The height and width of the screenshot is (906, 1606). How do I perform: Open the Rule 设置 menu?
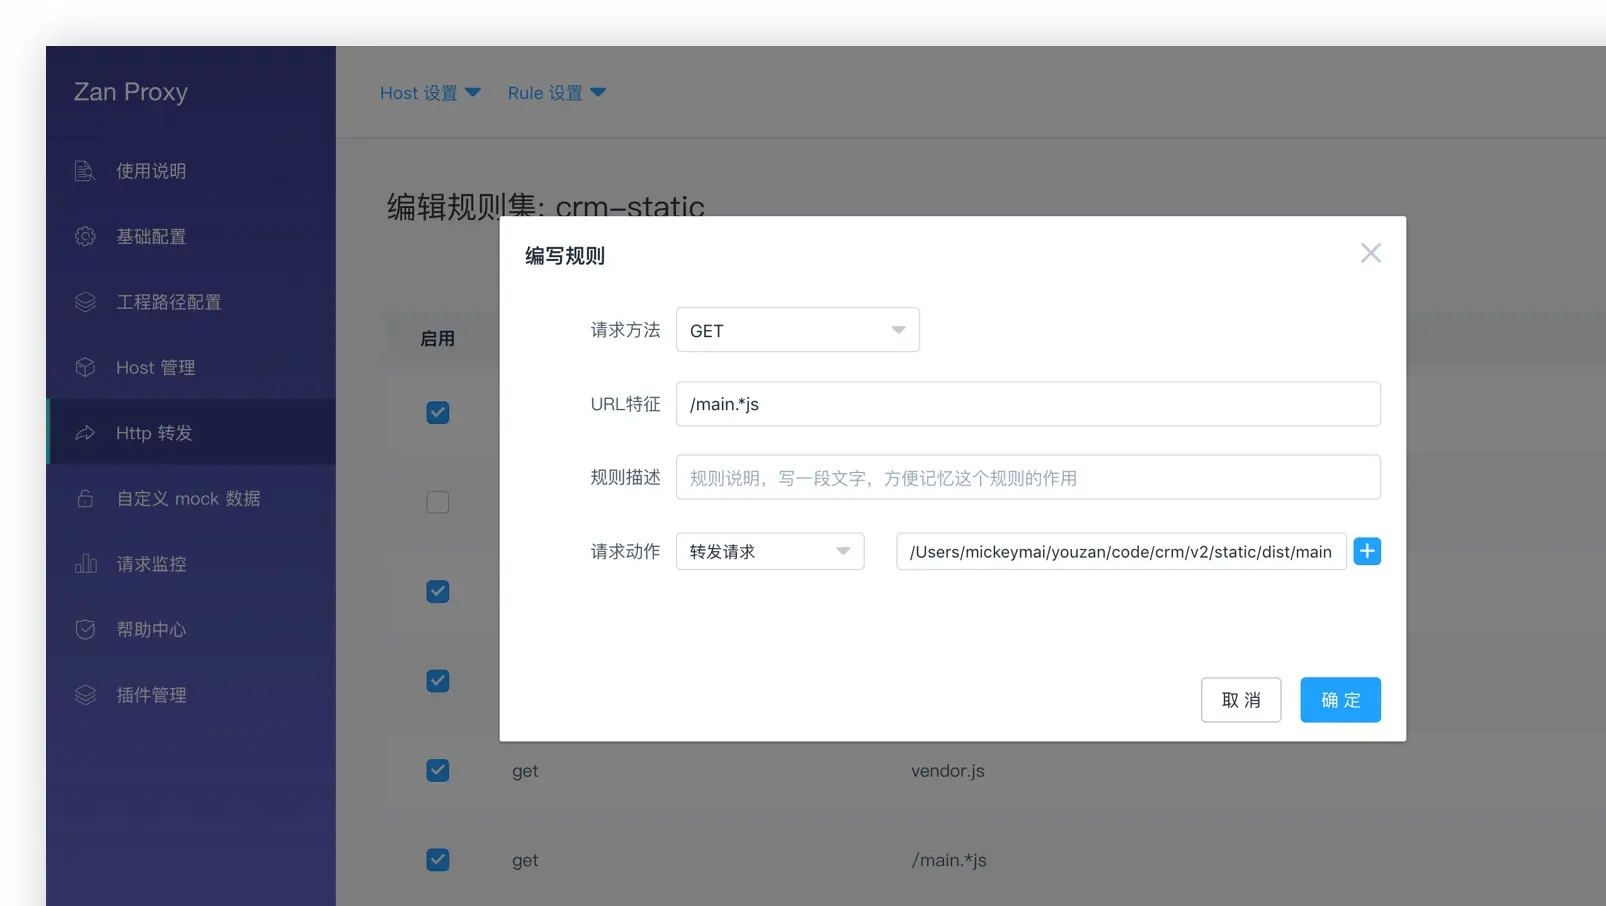(x=557, y=92)
